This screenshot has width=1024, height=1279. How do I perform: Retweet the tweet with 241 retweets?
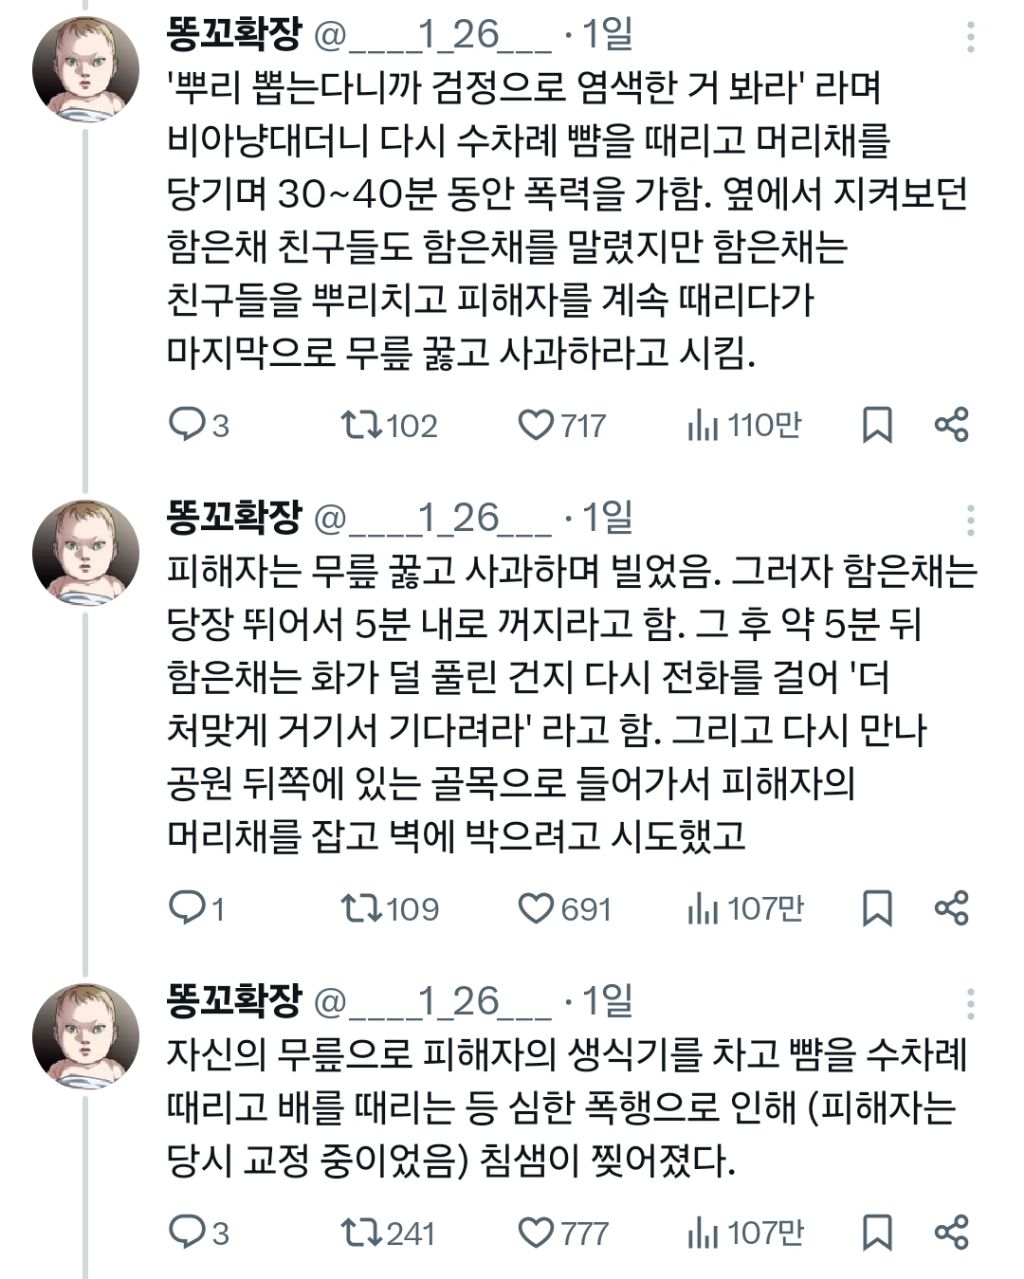(x=361, y=1232)
